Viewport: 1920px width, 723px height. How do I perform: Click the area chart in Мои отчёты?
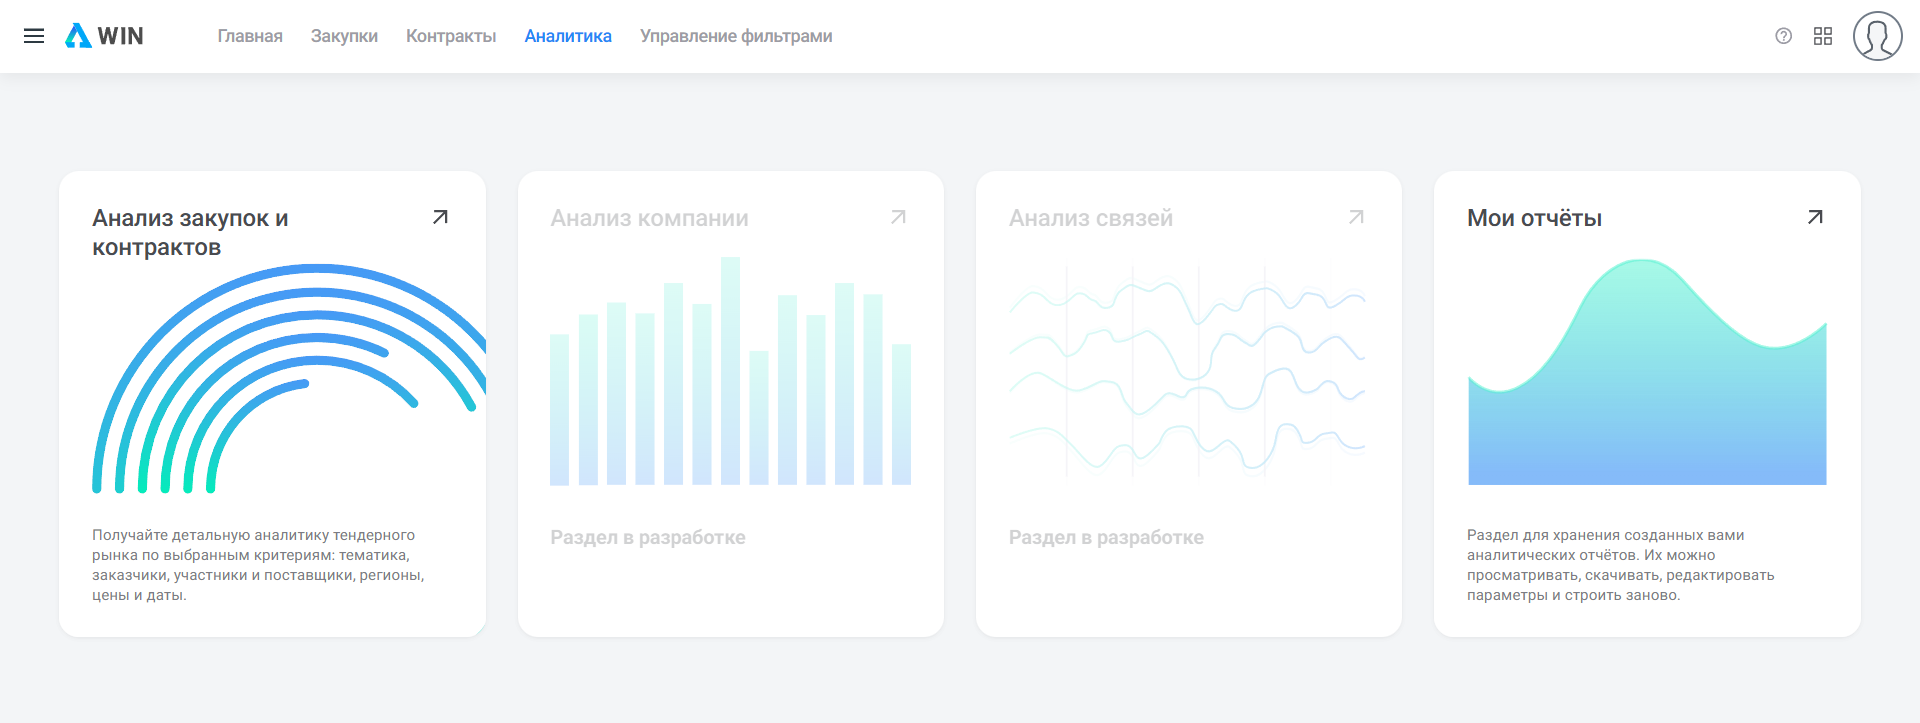pyautogui.click(x=1647, y=400)
